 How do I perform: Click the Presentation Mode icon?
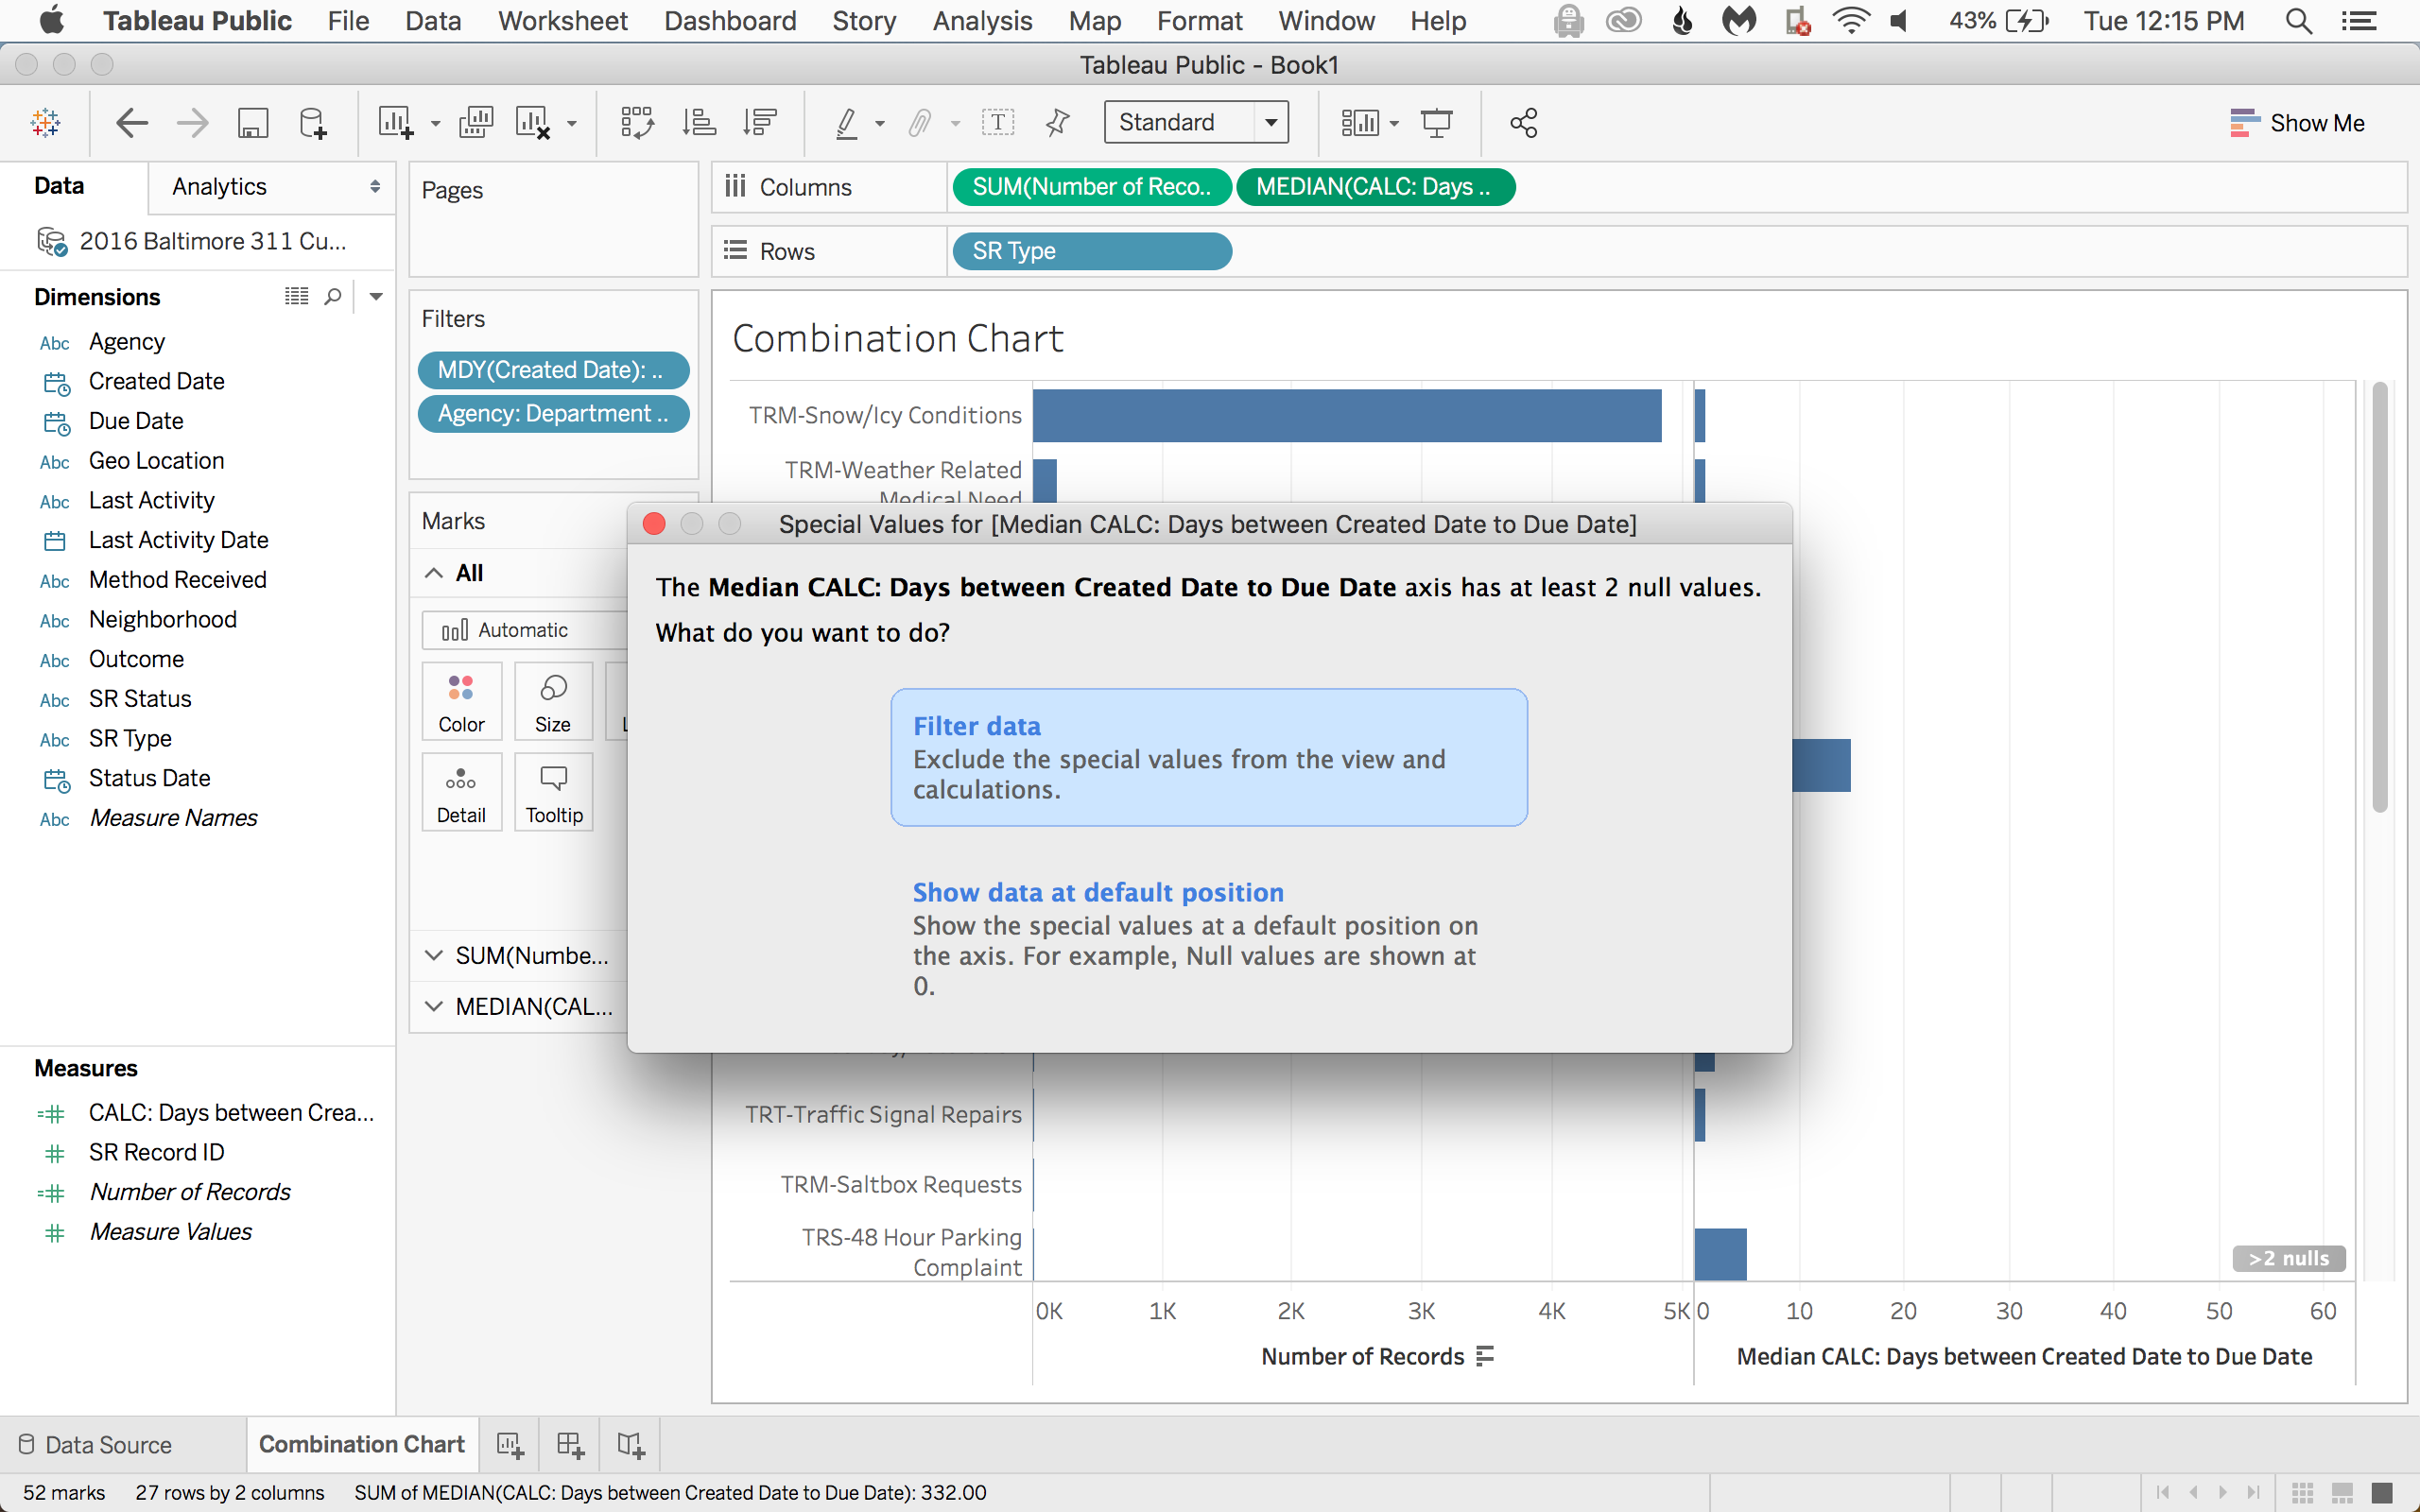click(x=1437, y=123)
